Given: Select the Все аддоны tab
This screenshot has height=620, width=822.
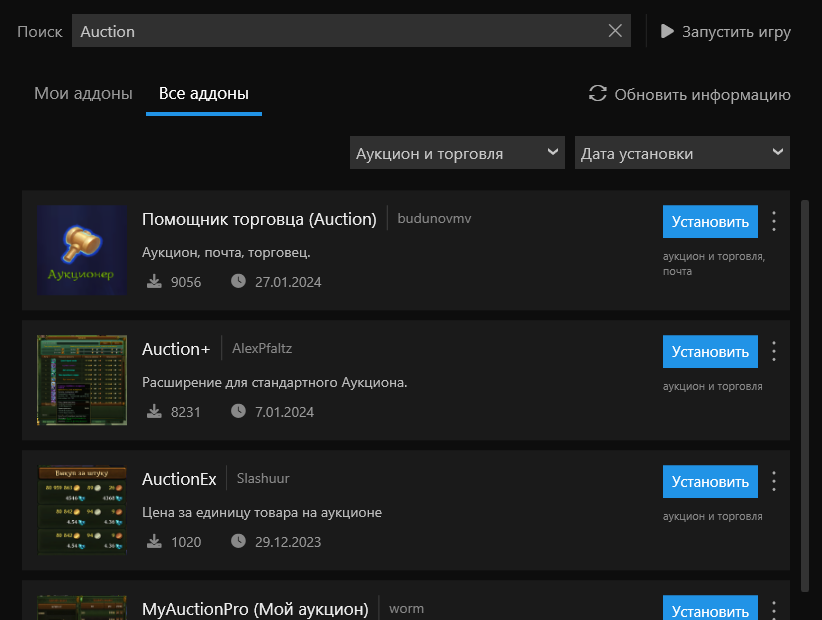Looking at the screenshot, I should click(203, 93).
